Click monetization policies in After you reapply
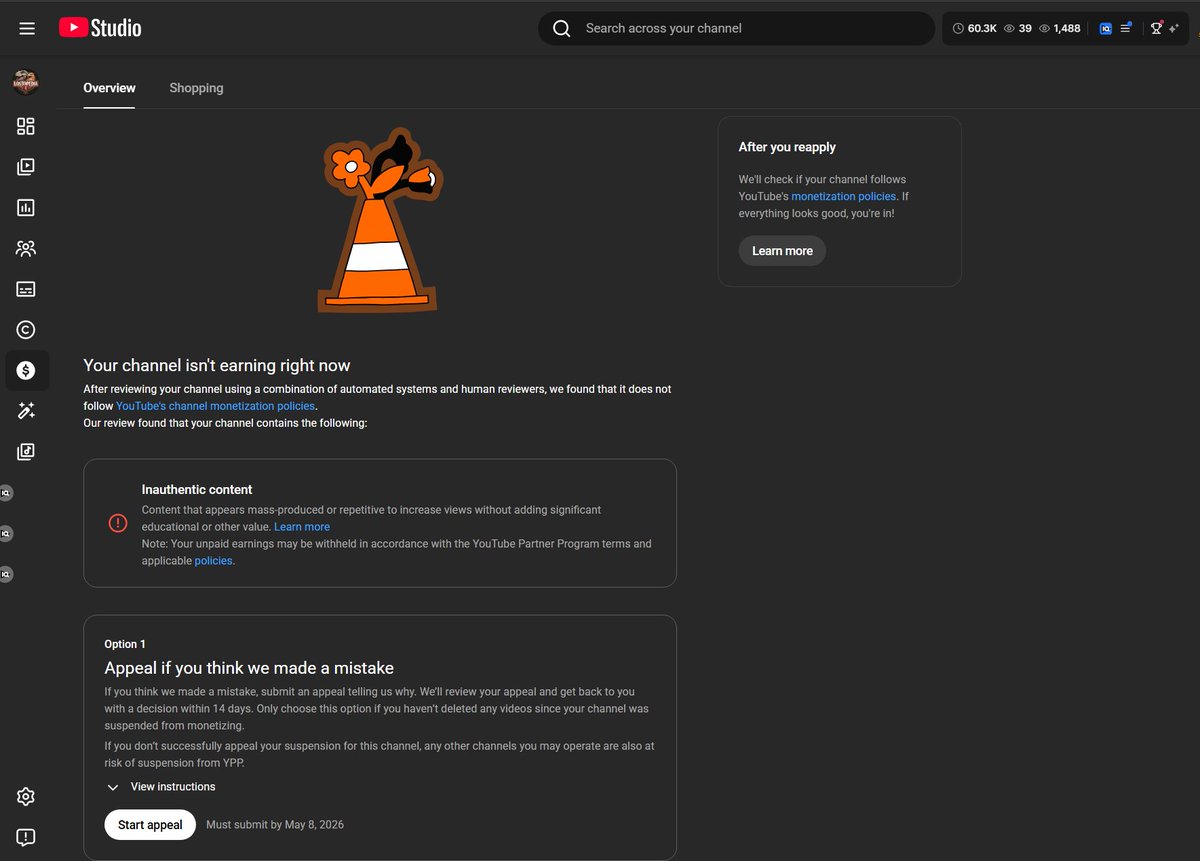1200x861 pixels. pos(843,196)
